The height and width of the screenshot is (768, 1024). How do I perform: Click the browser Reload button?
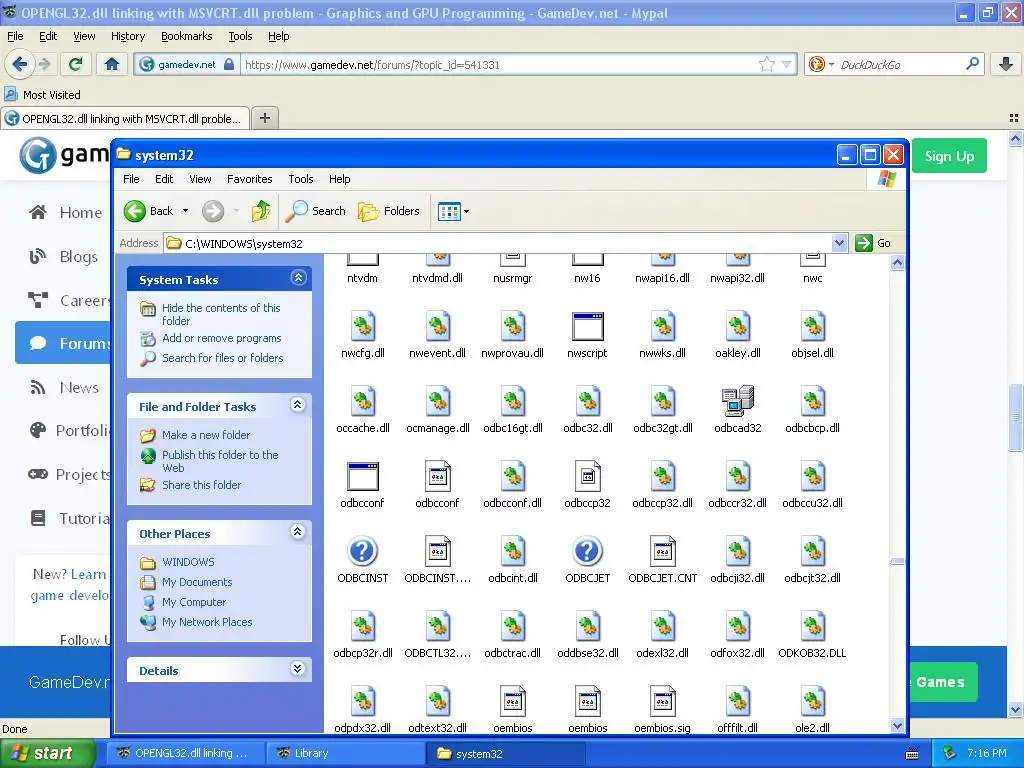point(76,64)
